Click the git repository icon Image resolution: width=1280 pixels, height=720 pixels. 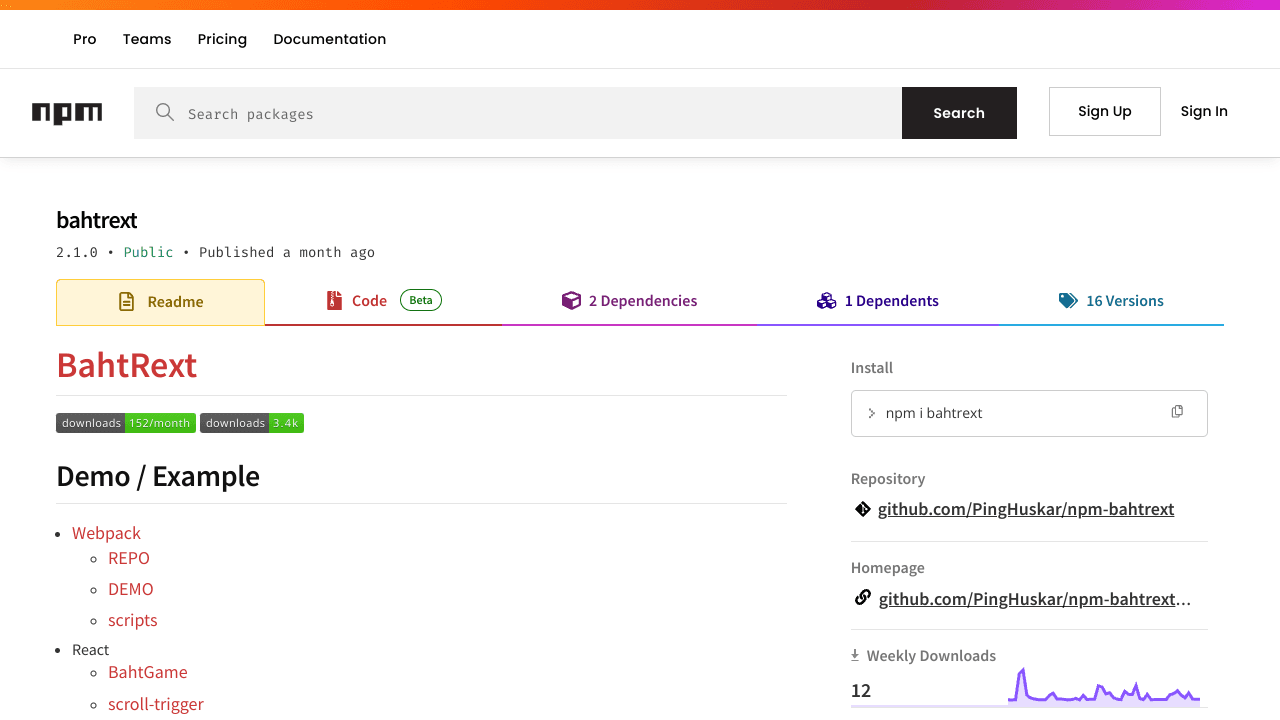(862, 509)
